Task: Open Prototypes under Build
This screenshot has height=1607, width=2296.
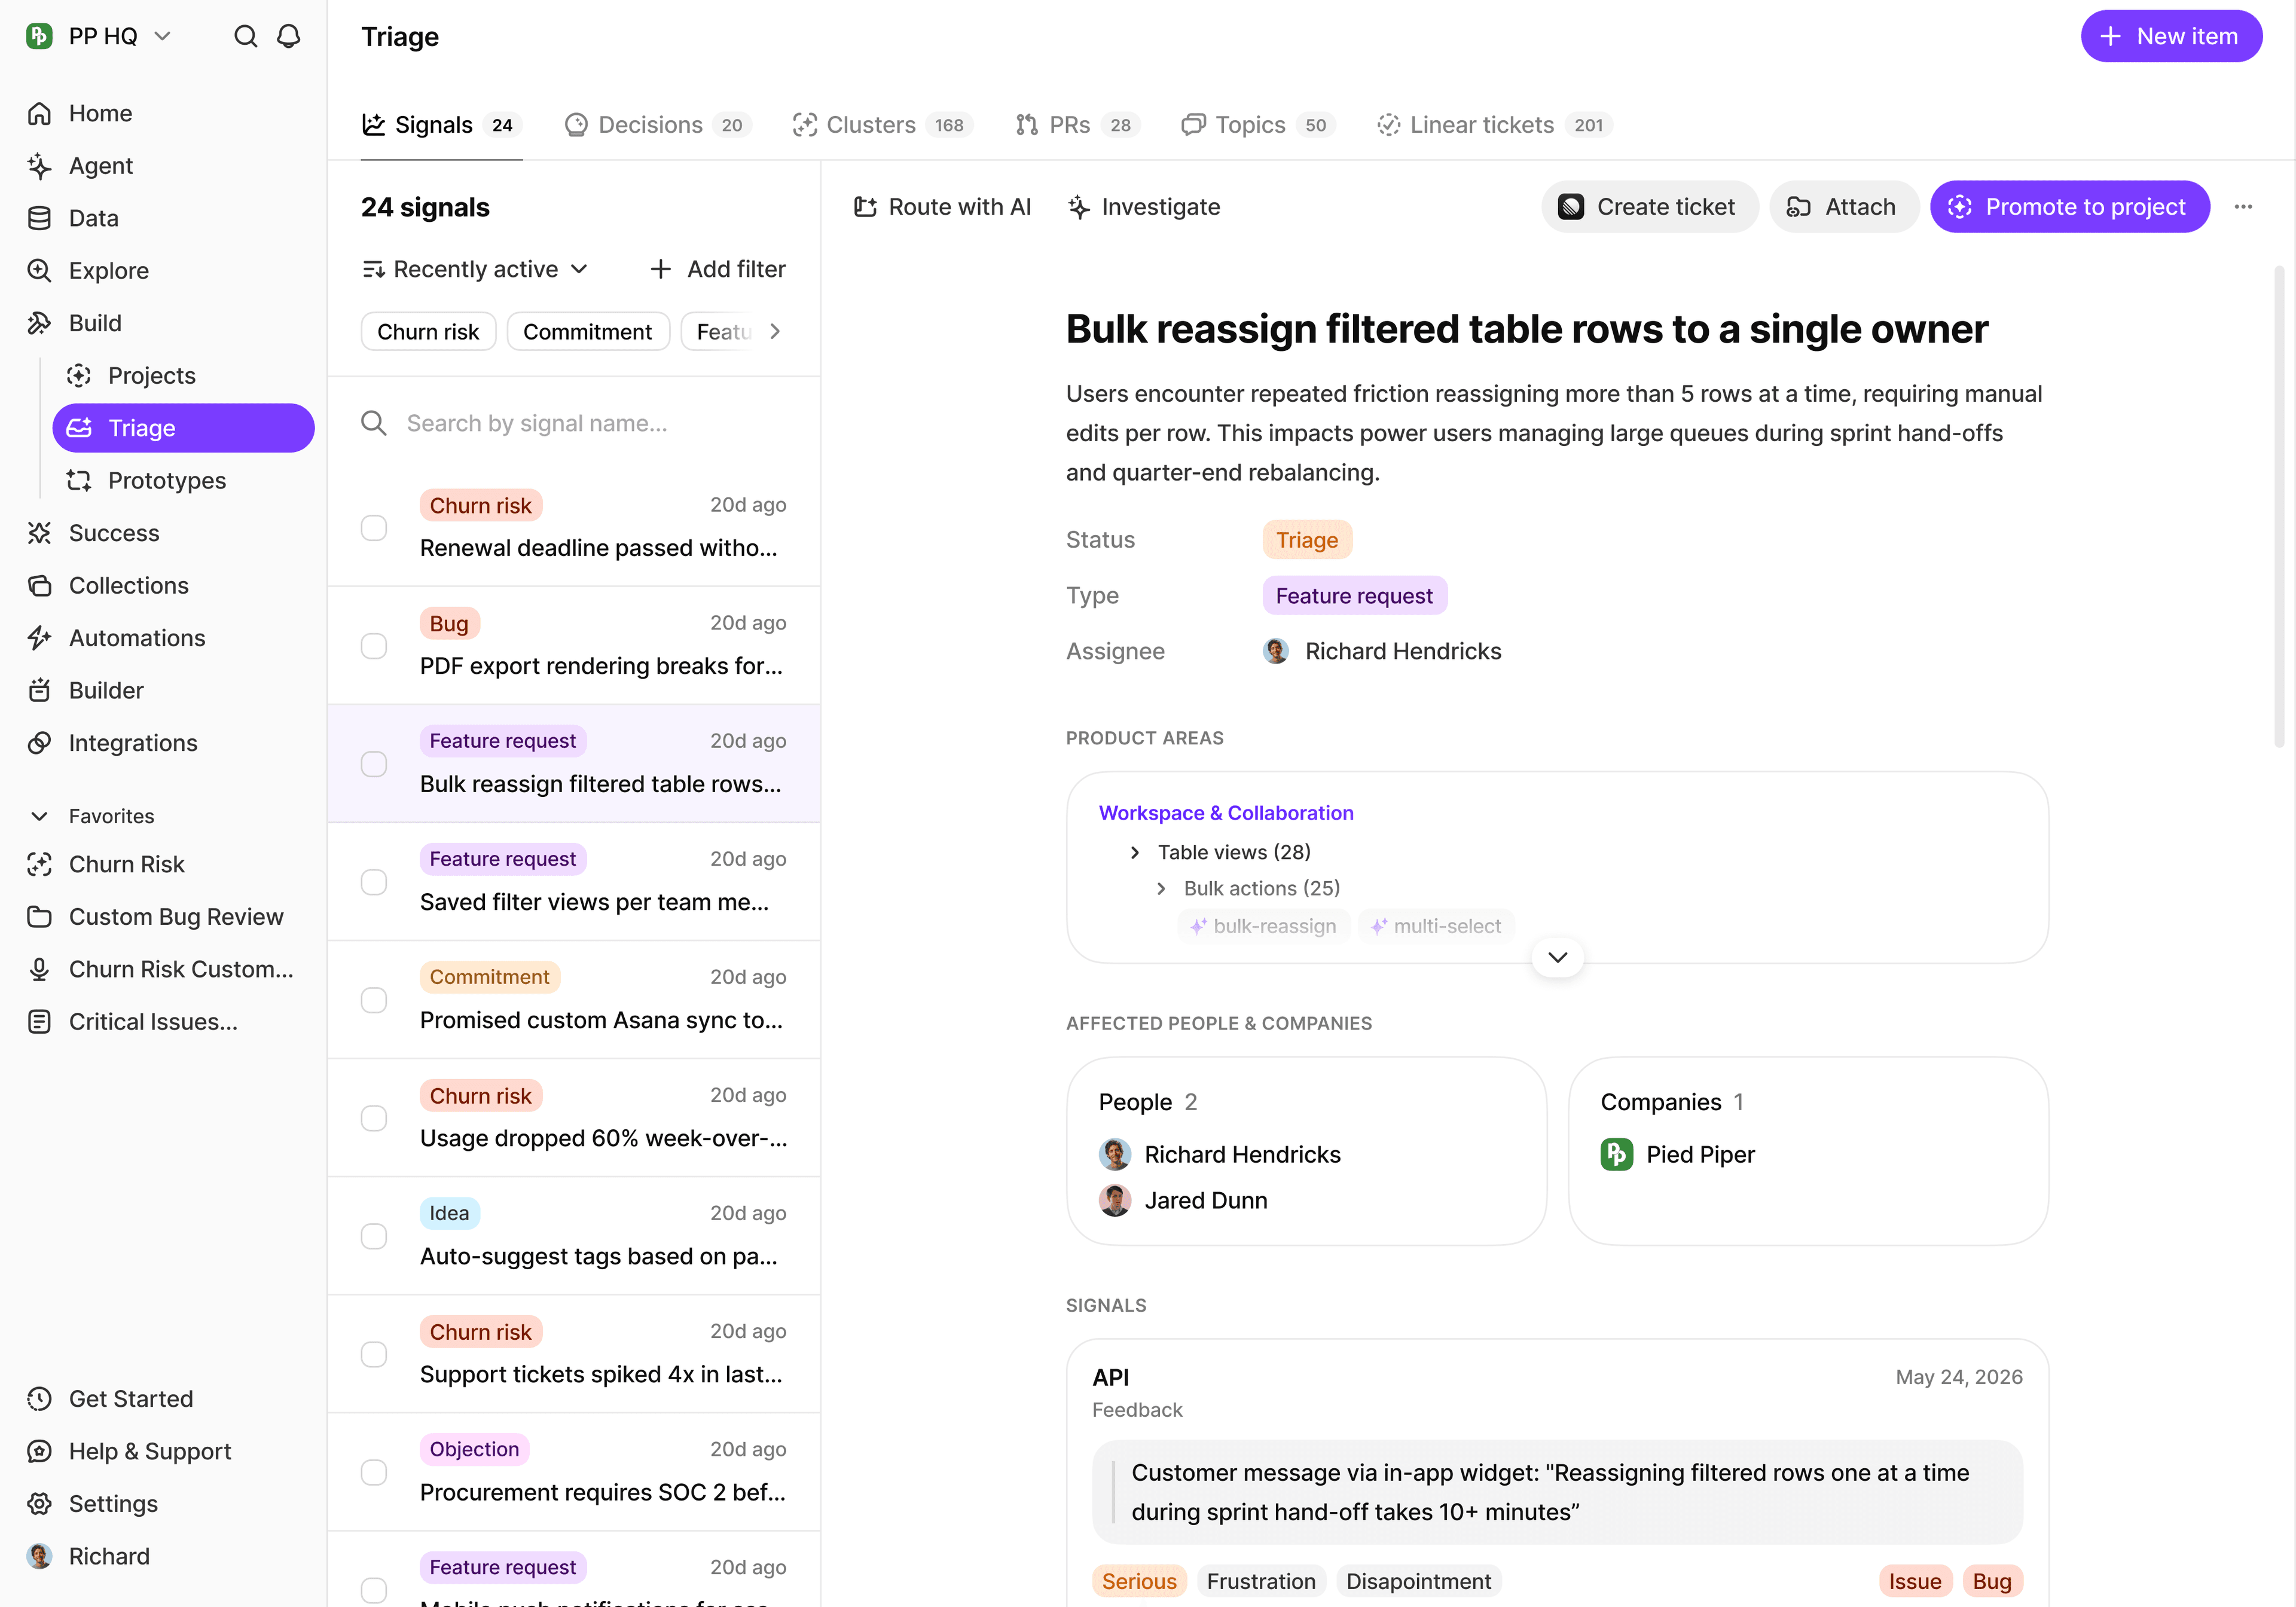Action: tap(166, 481)
